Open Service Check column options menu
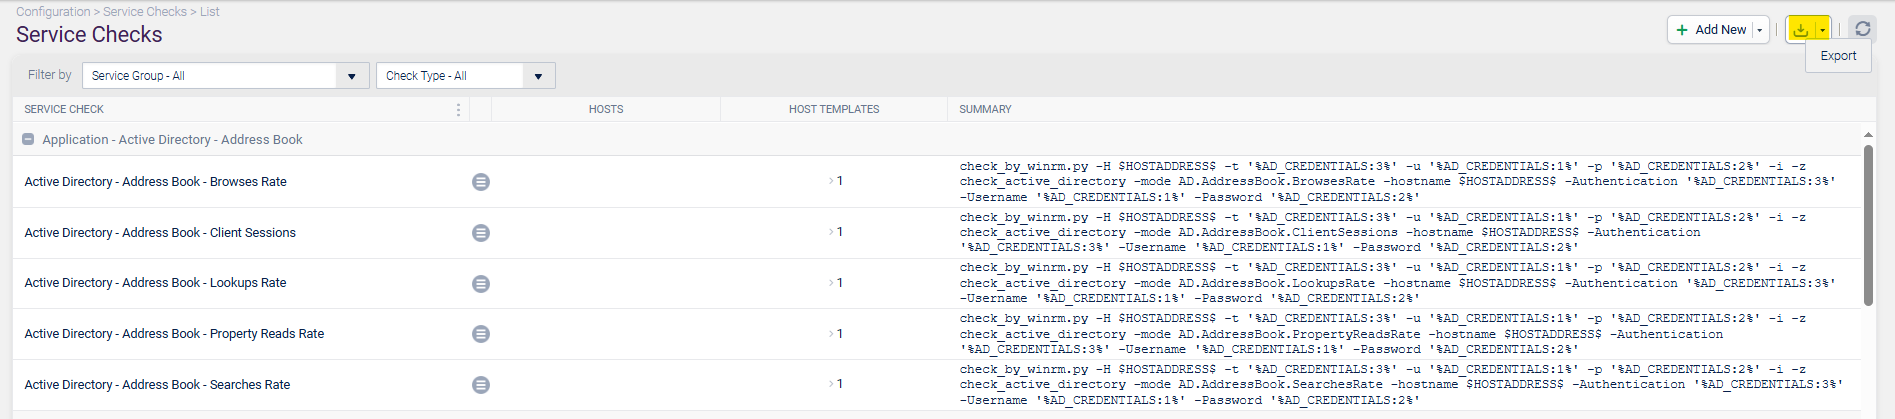 458,110
